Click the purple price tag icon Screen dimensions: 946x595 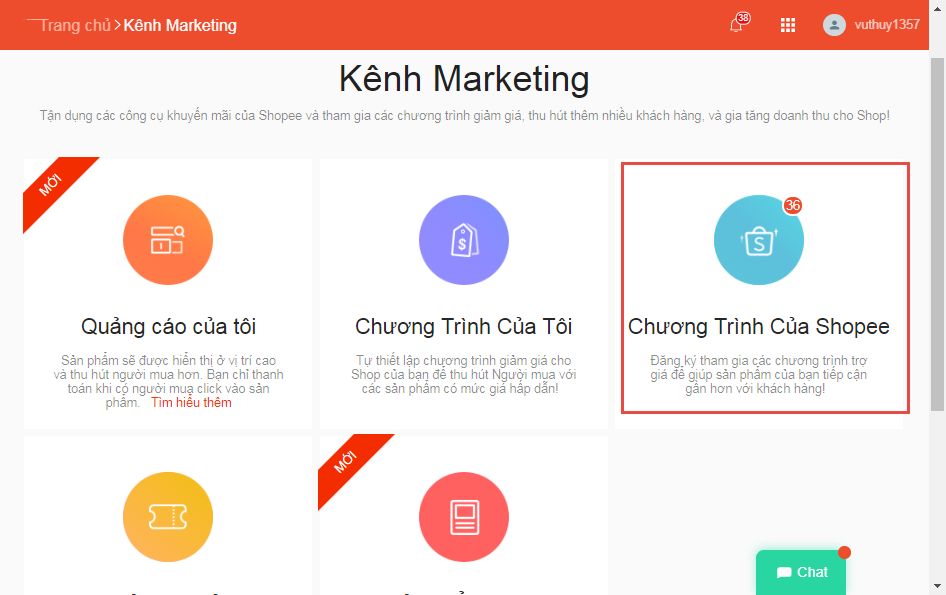click(464, 240)
